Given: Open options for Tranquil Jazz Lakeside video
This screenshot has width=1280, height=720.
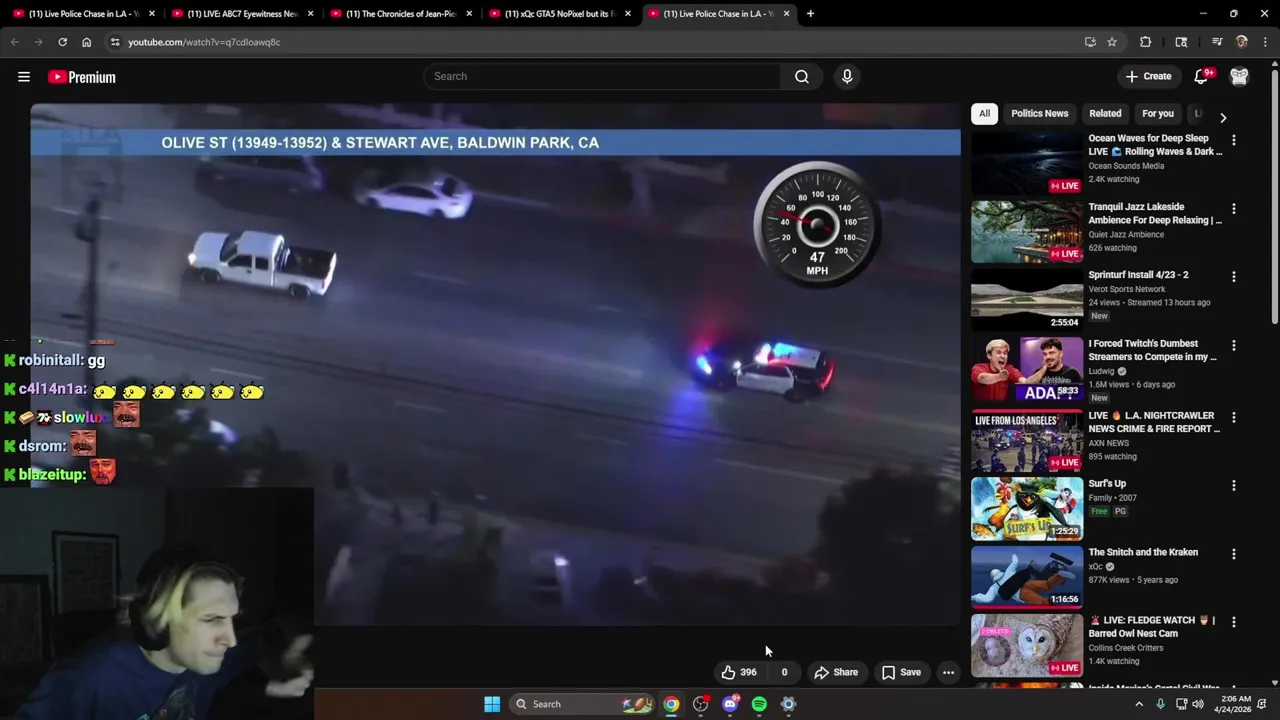Looking at the screenshot, I should pos(1233,209).
